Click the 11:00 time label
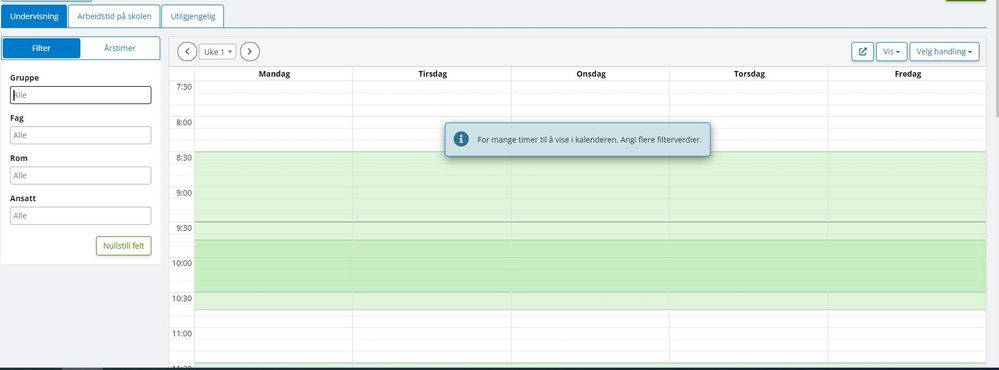The height and width of the screenshot is (370, 999). coord(182,333)
